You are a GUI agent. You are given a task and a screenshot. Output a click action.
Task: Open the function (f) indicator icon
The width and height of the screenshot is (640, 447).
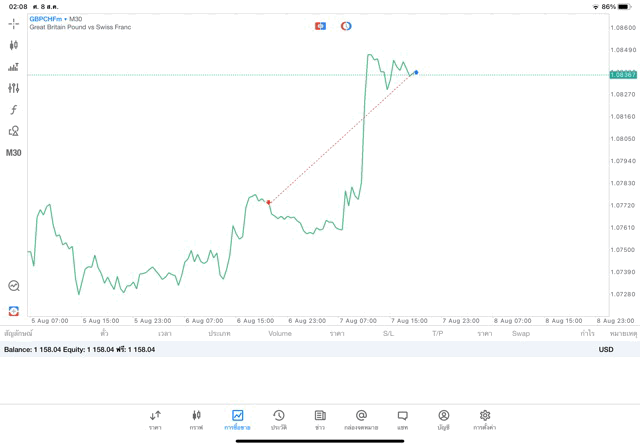13,110
